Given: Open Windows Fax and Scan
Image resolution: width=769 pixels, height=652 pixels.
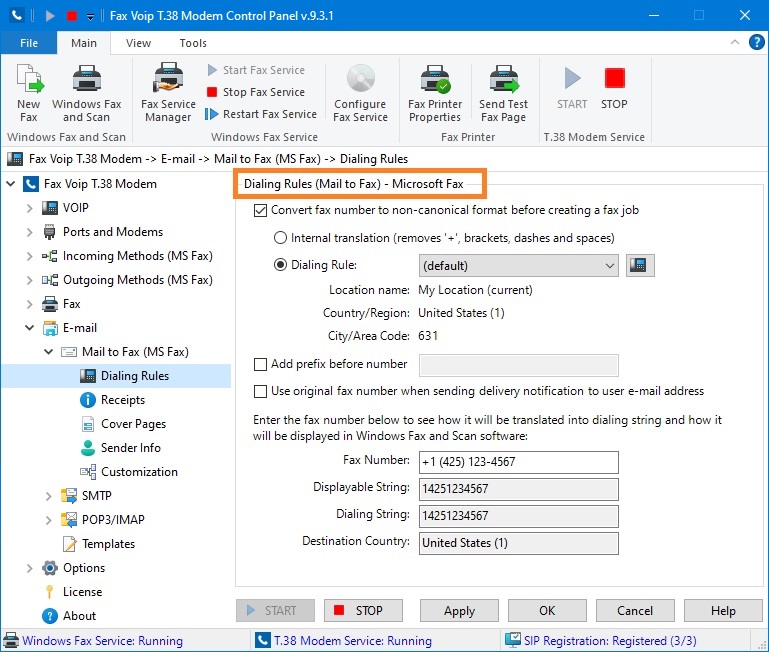Looking at the screenshot, I should tap(87, 93).
